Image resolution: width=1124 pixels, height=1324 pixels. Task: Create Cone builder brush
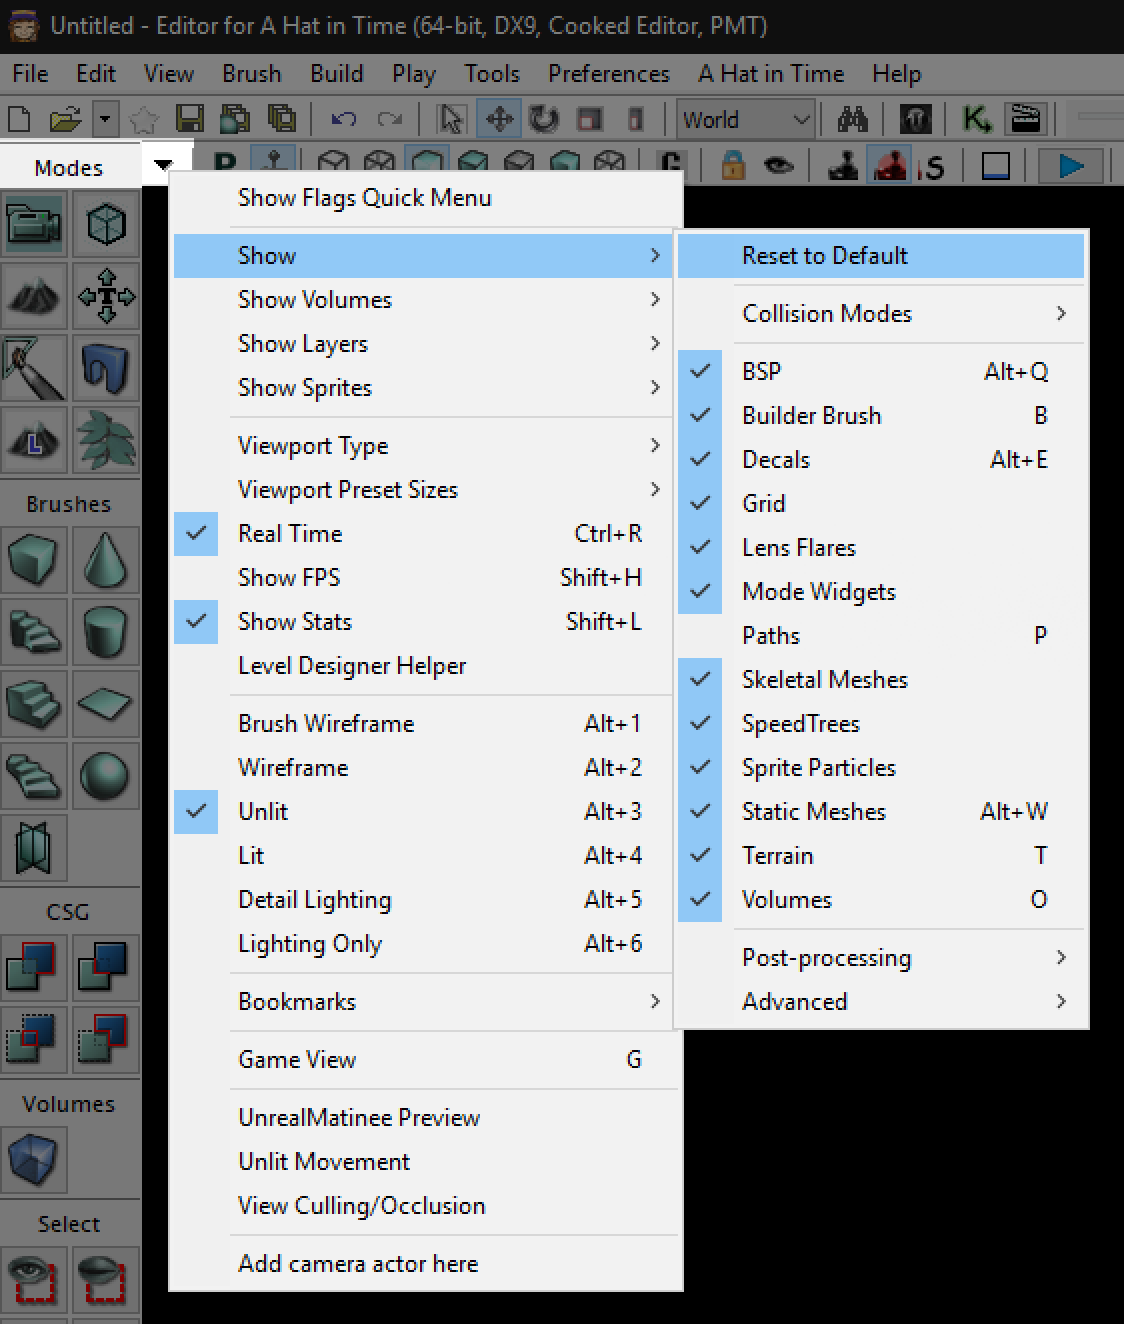106,561
